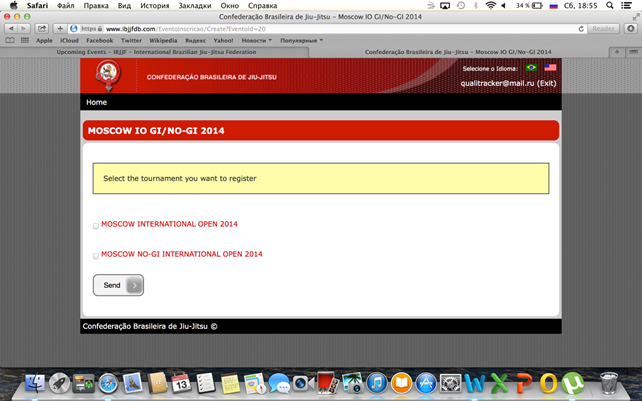Switch to the Upcoming Events IBJJF tab

(156, 52)
